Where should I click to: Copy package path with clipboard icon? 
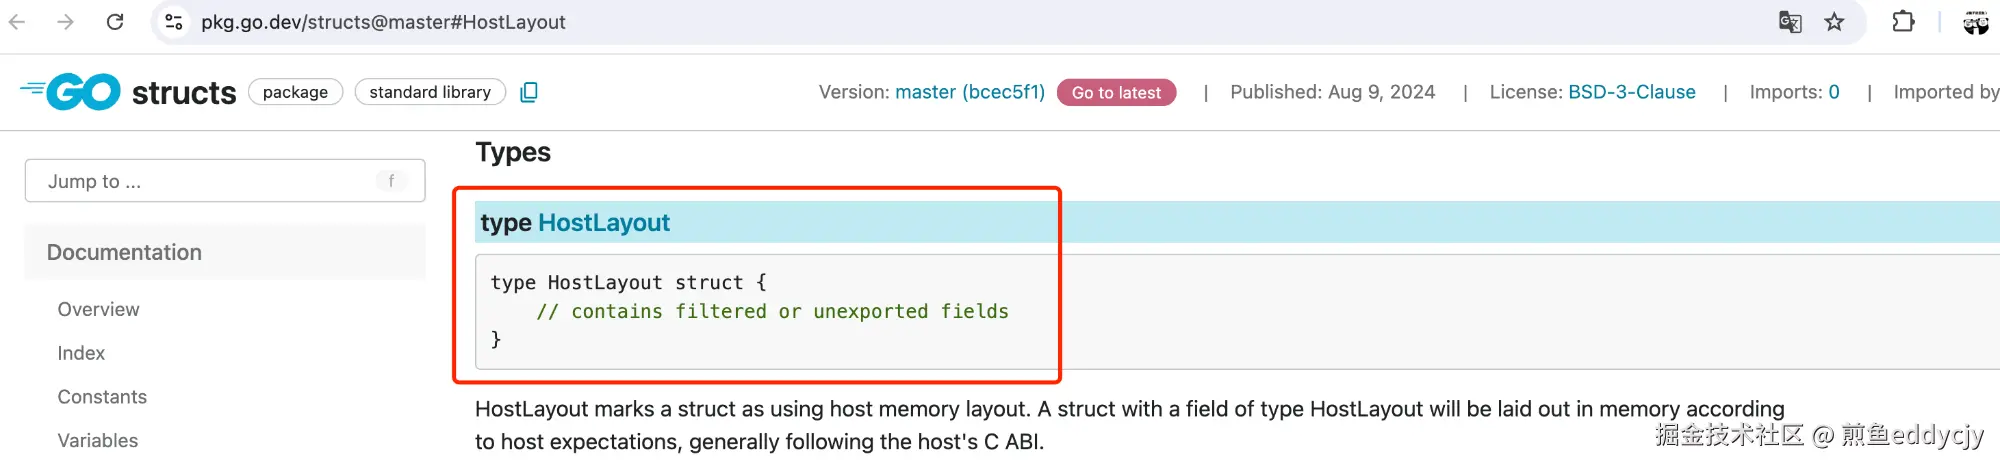click(529, 92)
